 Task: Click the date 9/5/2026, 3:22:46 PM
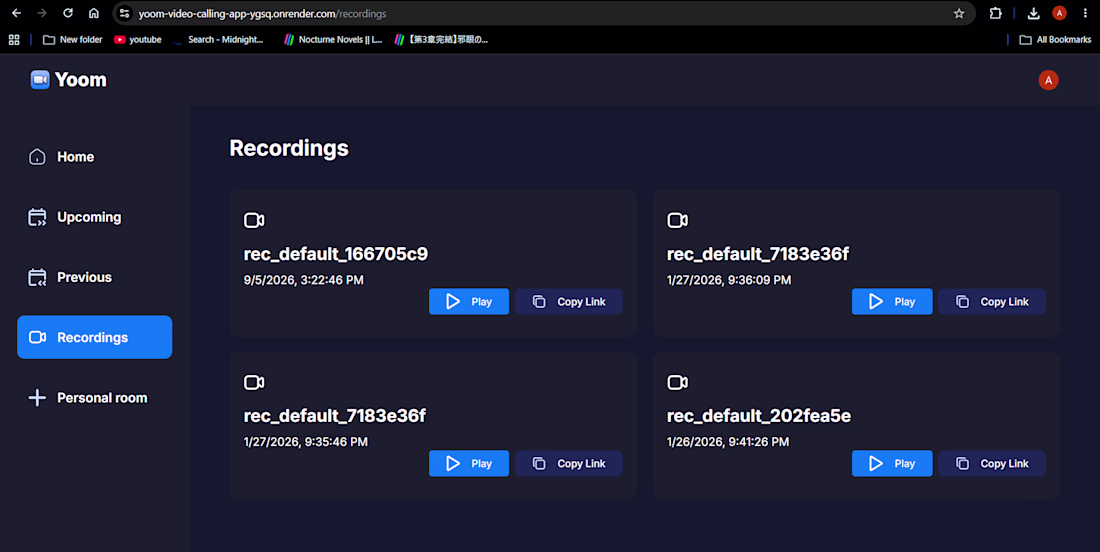[303, 280]
